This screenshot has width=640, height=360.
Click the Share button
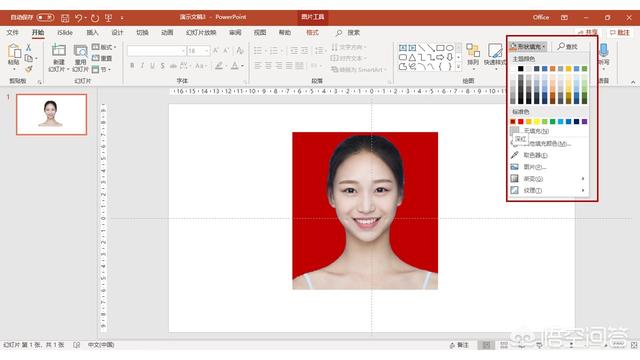(587, 33)
